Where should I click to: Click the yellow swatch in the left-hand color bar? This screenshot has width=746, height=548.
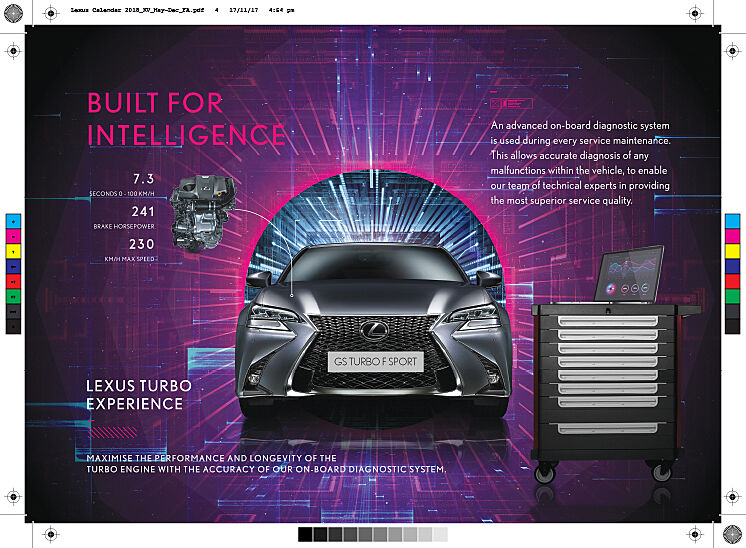13,251
